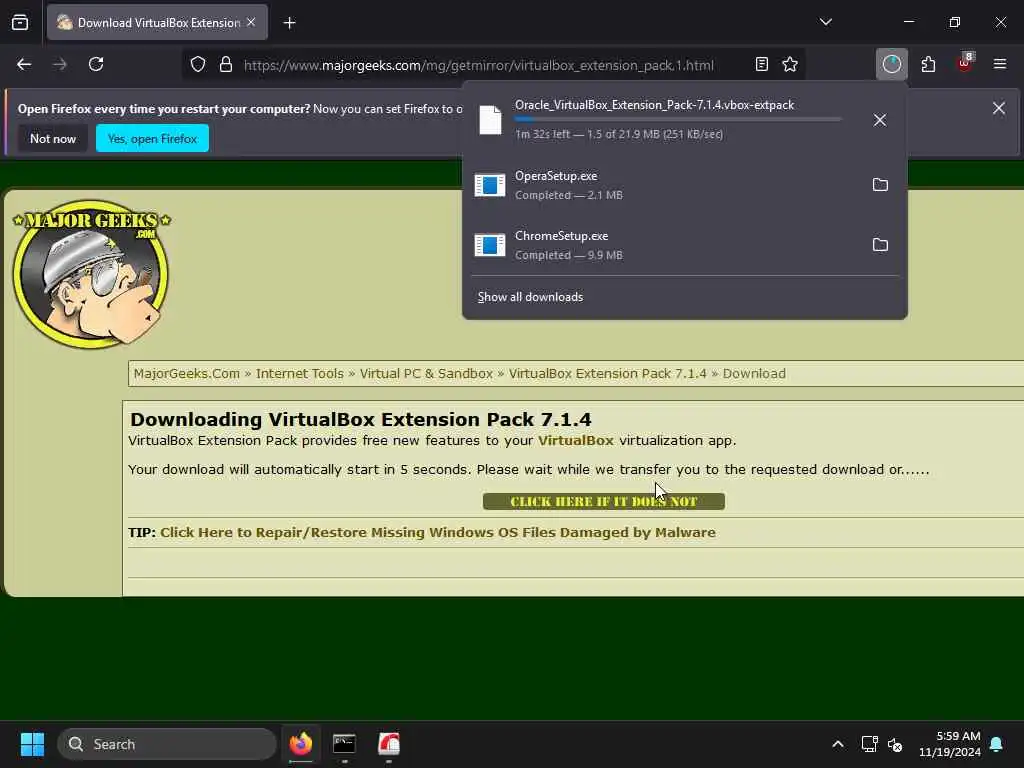Viewport: 1024px width, 768px height.
Task: Expand the list all tabs chevron
Action: 825,22
